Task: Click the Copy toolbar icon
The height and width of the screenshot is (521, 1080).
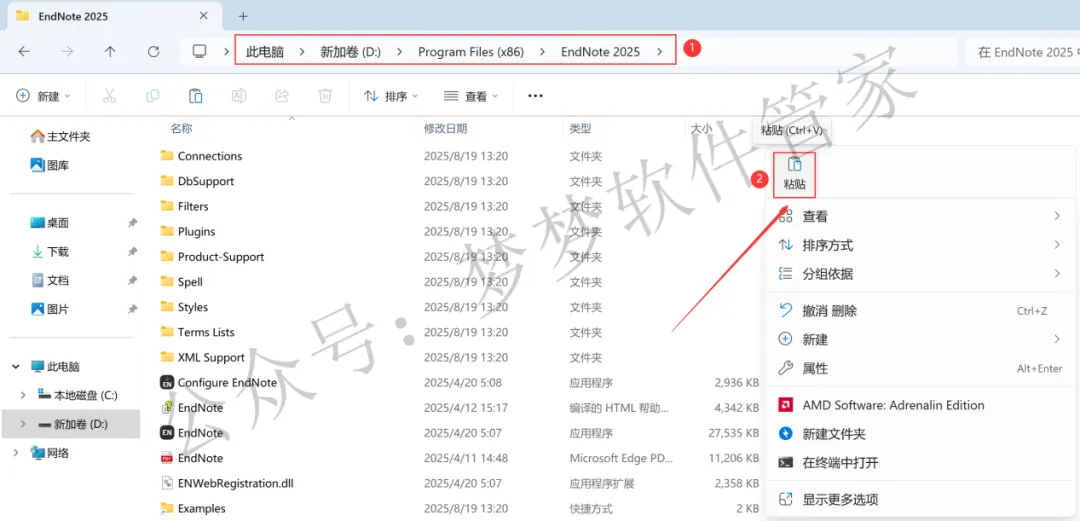Action: tap(152, 96)
